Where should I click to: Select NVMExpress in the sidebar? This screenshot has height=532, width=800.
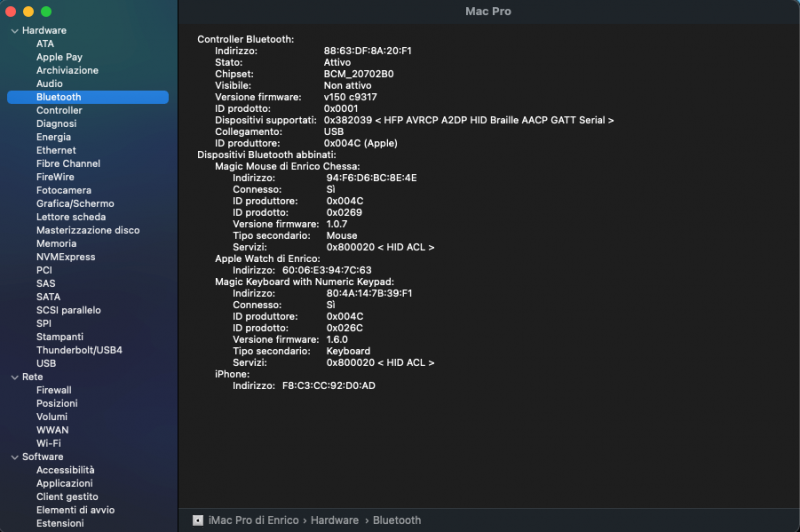click(65, 257)
